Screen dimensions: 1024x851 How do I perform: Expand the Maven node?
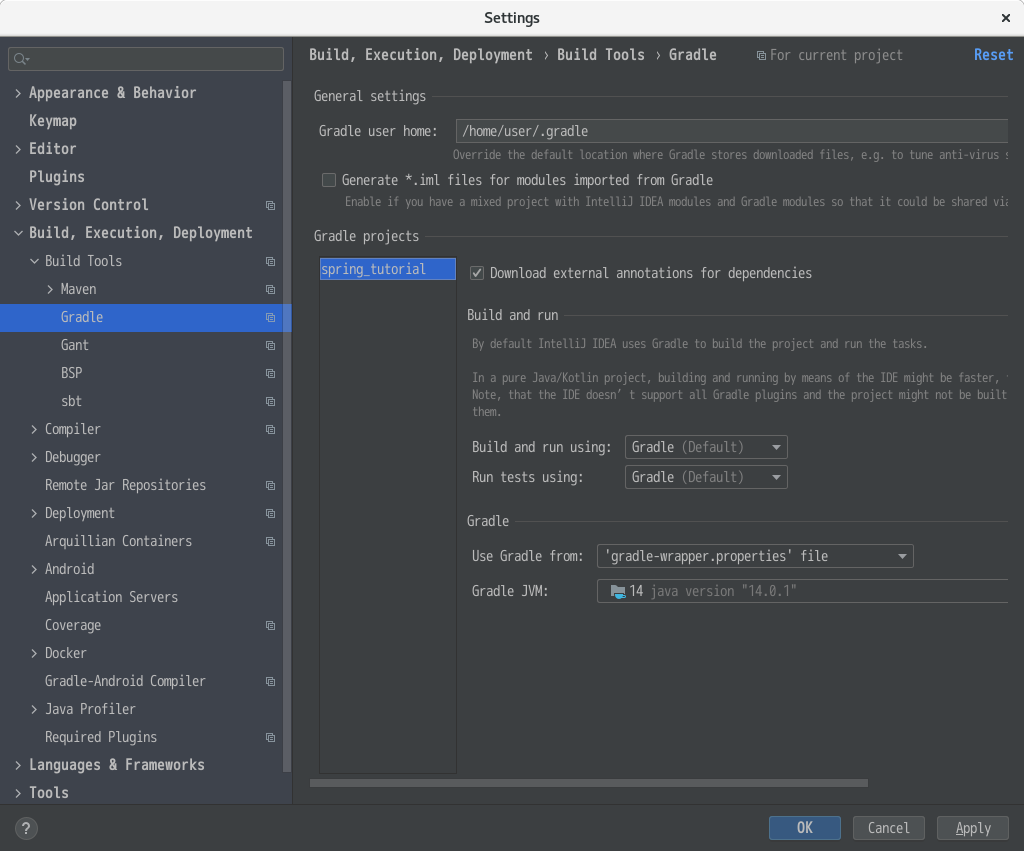coord(50,289)
